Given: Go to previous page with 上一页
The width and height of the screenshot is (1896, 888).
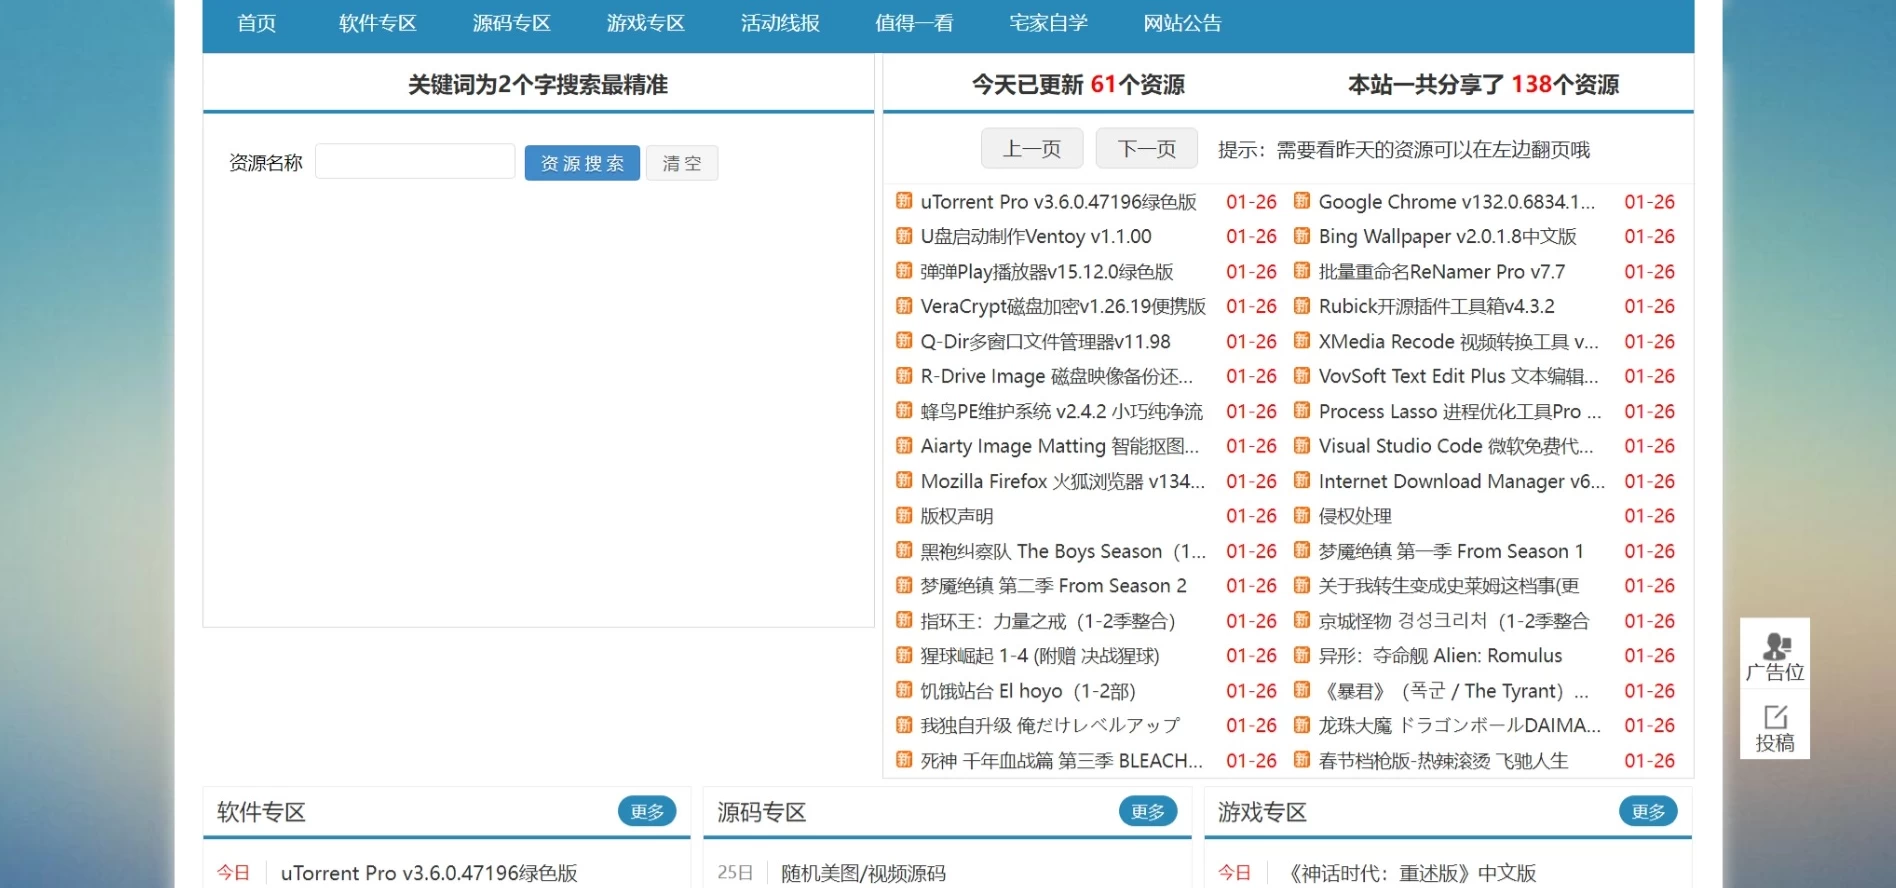Looking at the screenshot, I should point(1032,149).
